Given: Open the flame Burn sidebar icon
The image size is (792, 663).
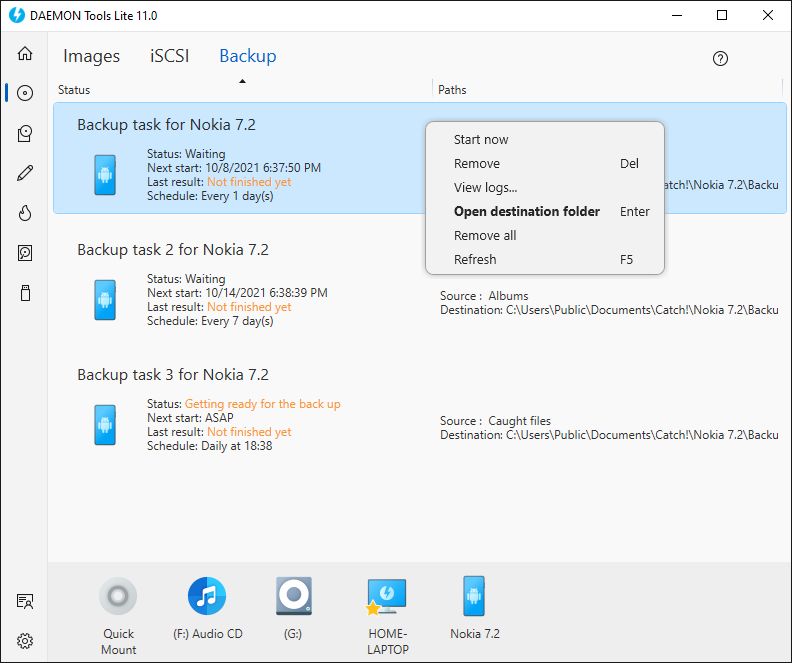Looking at the screenshot, I should (25, 213).
